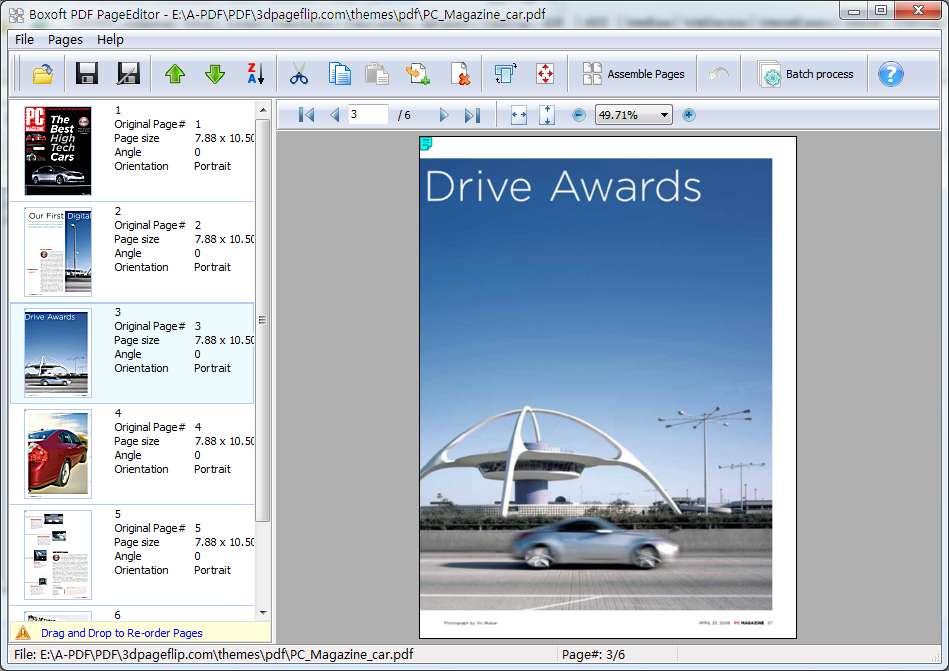Copy pages with the copy icon
This screenshot has width=949, height=671.
pos(340,74)
